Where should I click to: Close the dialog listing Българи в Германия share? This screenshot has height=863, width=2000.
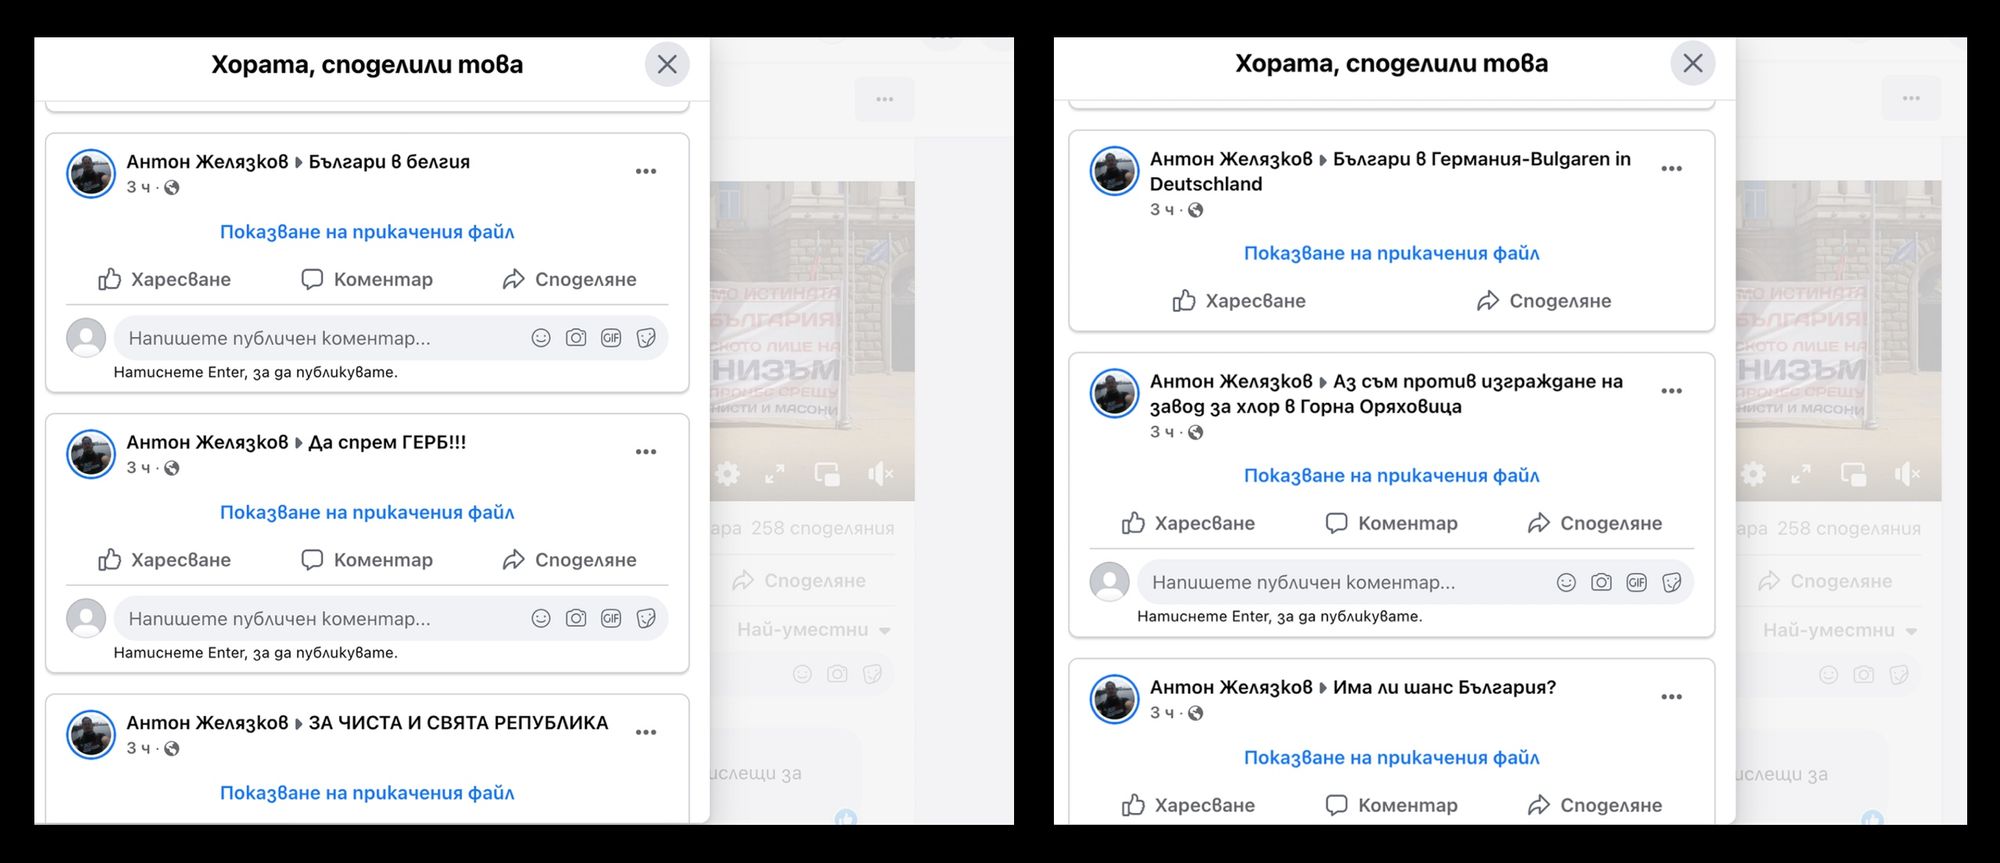[x=1693, y=64]
